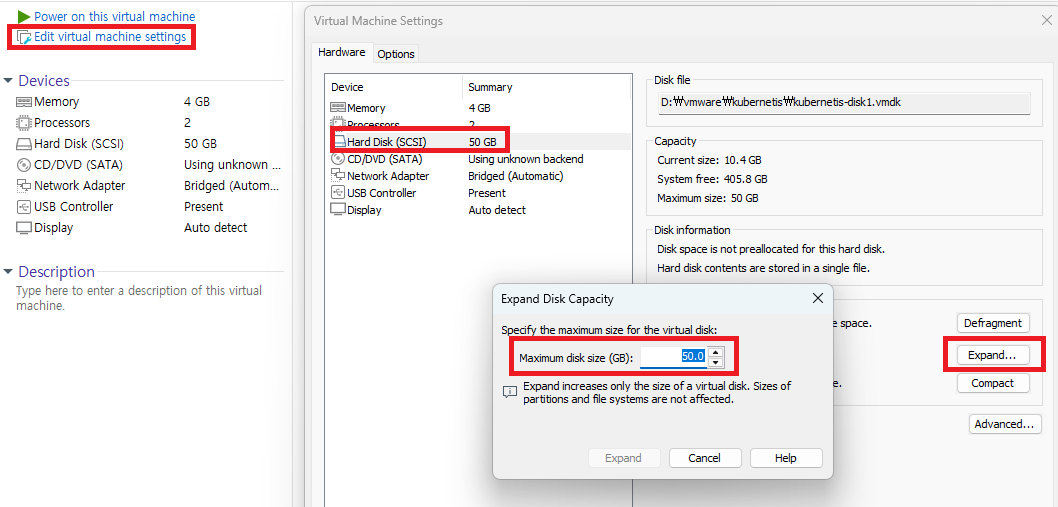
Task: Click Processors icon in Devices panel
Action: click(x=24, y=123)
